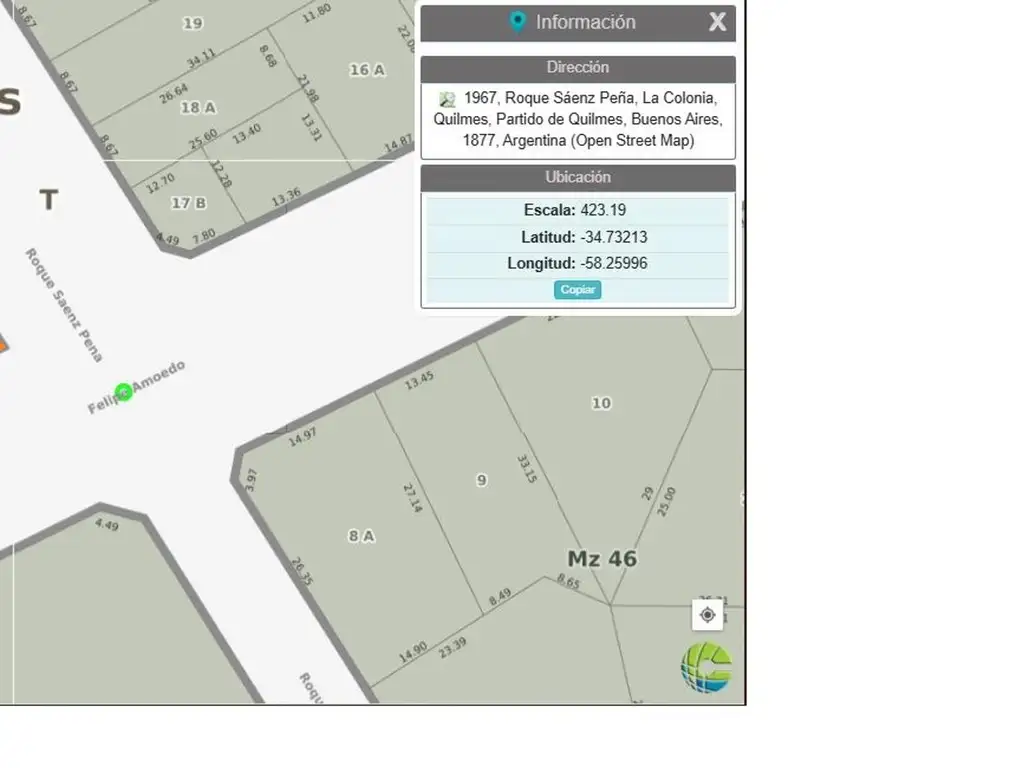Click the green marker on Felipe Amoedo street
The height and width of the screenshot is (768, 1024).
(123, 392)
